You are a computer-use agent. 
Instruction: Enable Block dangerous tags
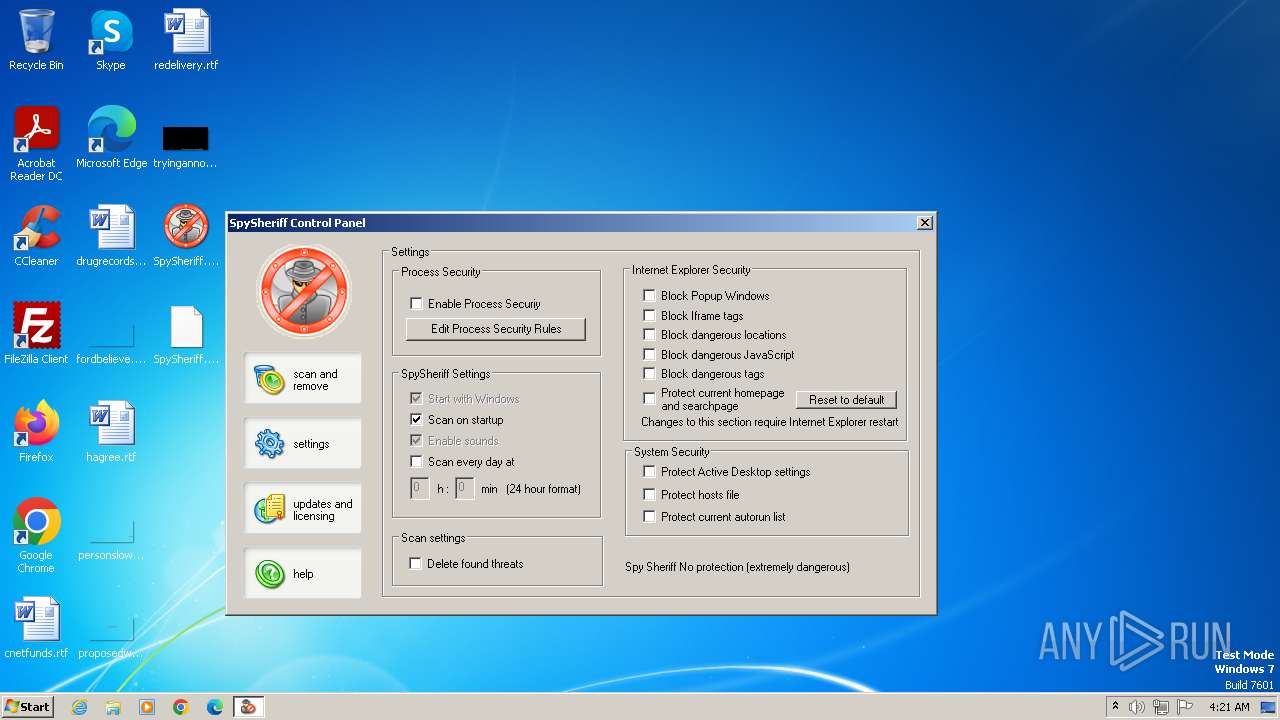(650, 374)
